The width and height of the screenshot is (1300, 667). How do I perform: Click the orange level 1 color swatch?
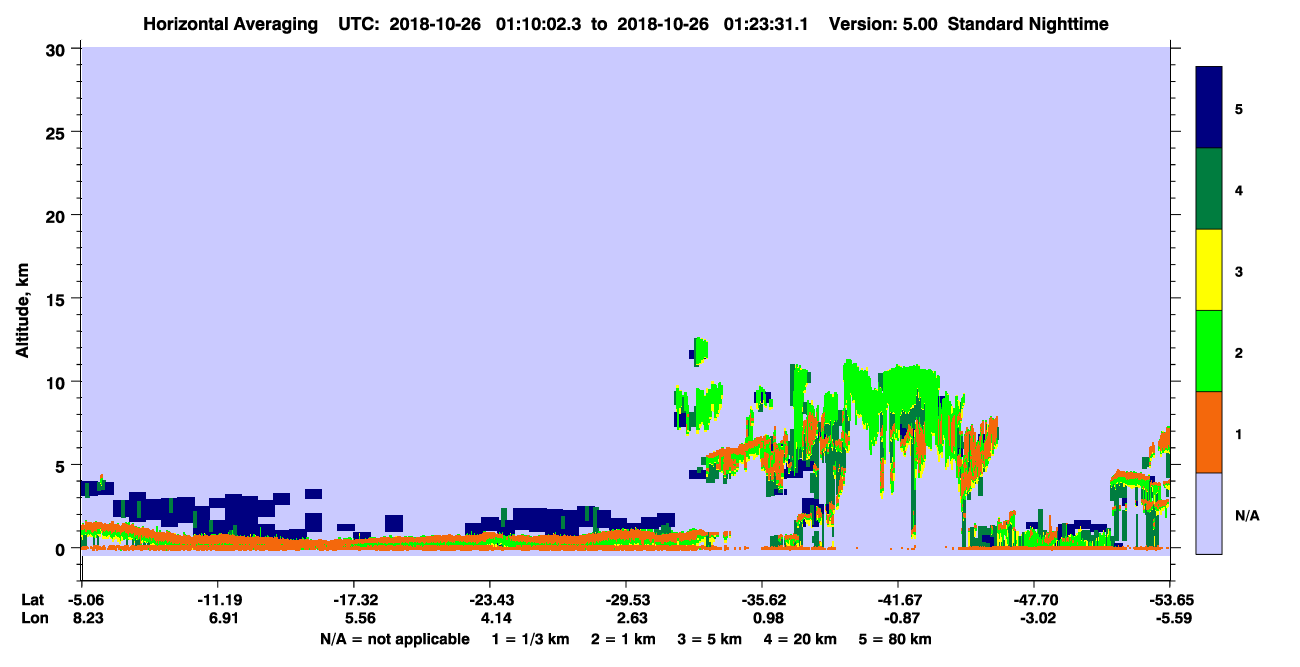pos(1209,432)
